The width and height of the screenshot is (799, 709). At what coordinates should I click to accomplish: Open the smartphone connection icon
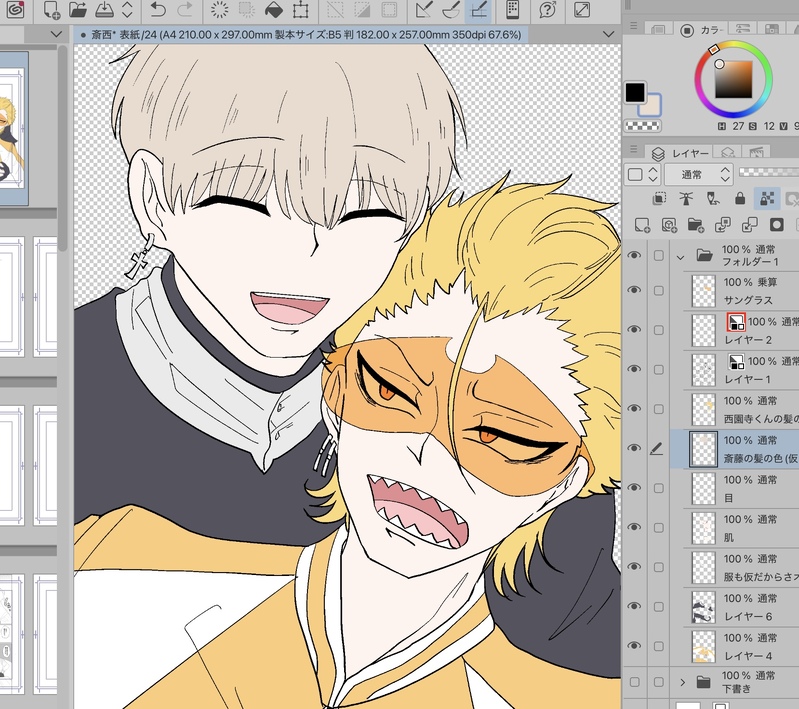point(513,10)
